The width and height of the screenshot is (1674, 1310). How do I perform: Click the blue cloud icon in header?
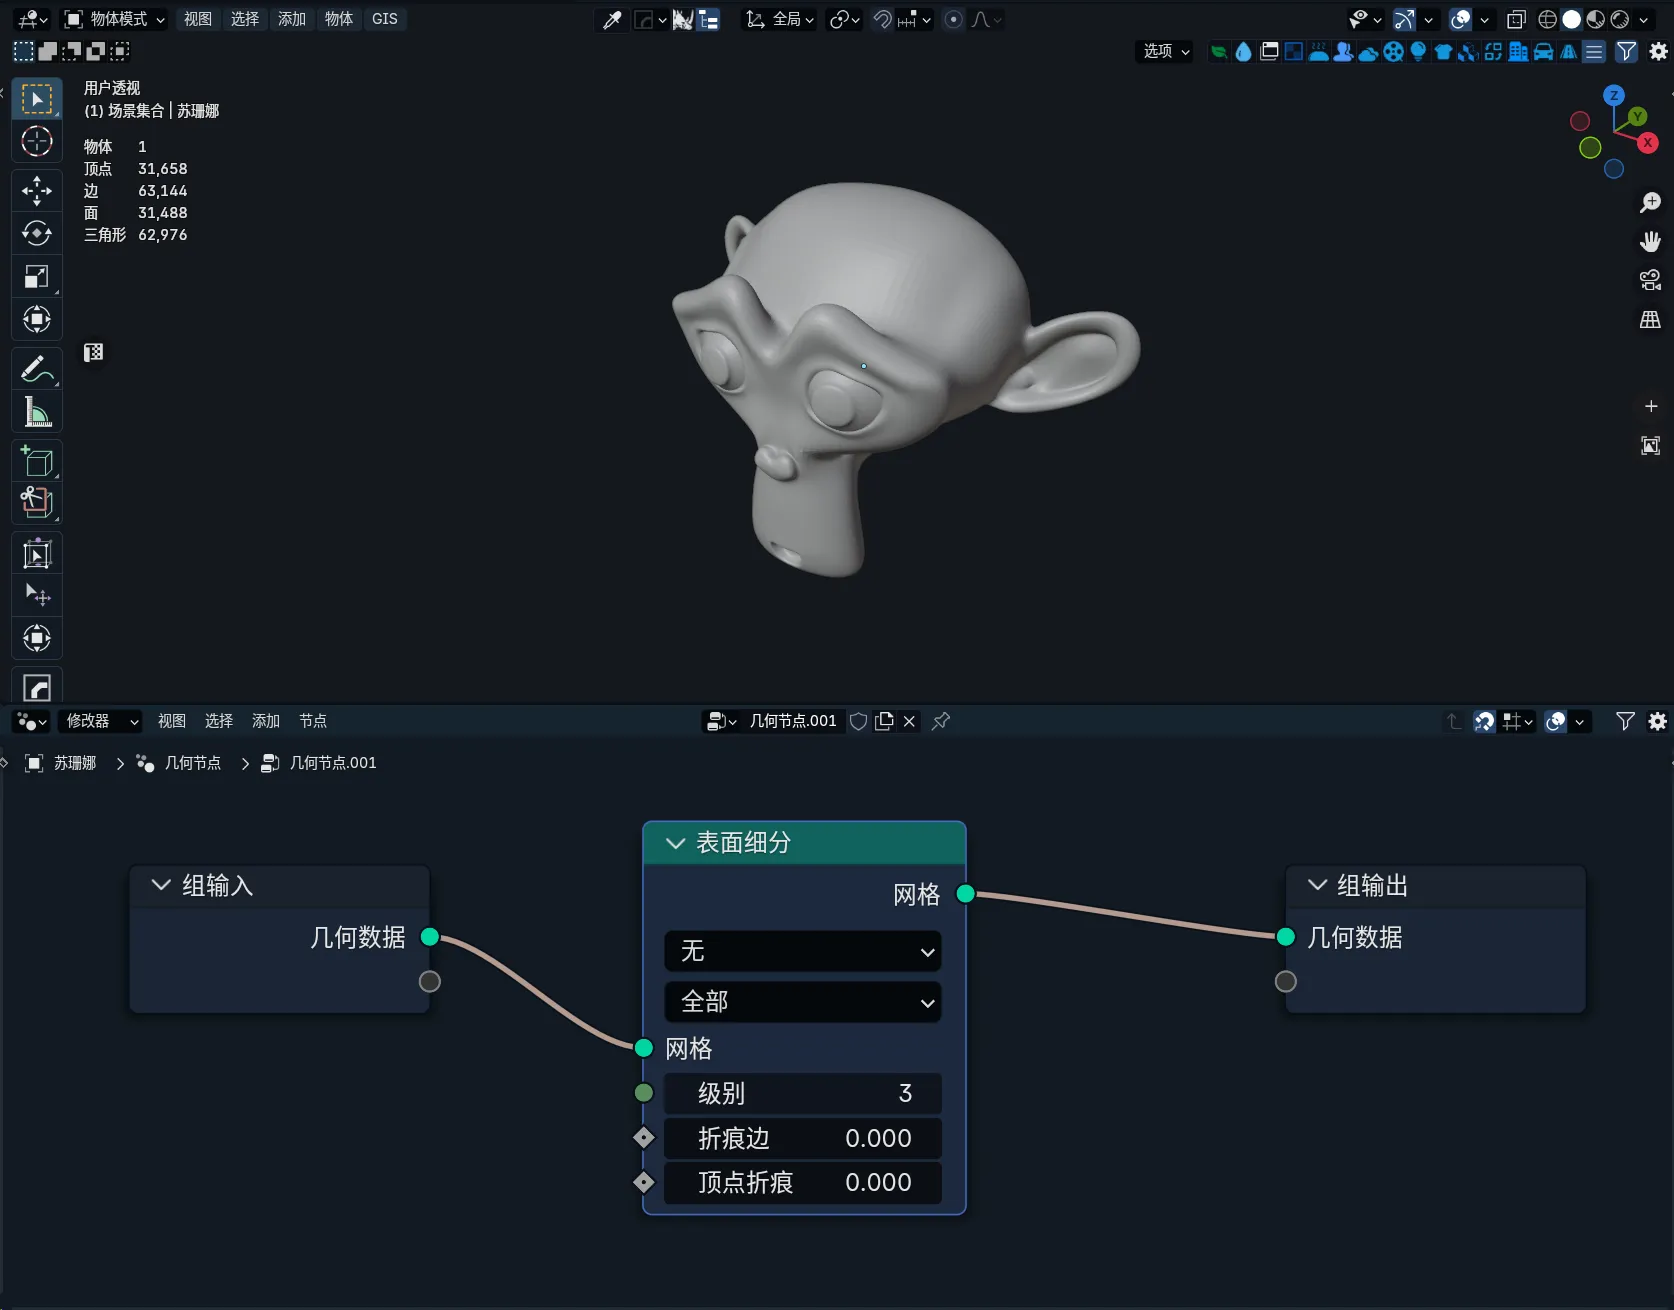click(1368, 52)
